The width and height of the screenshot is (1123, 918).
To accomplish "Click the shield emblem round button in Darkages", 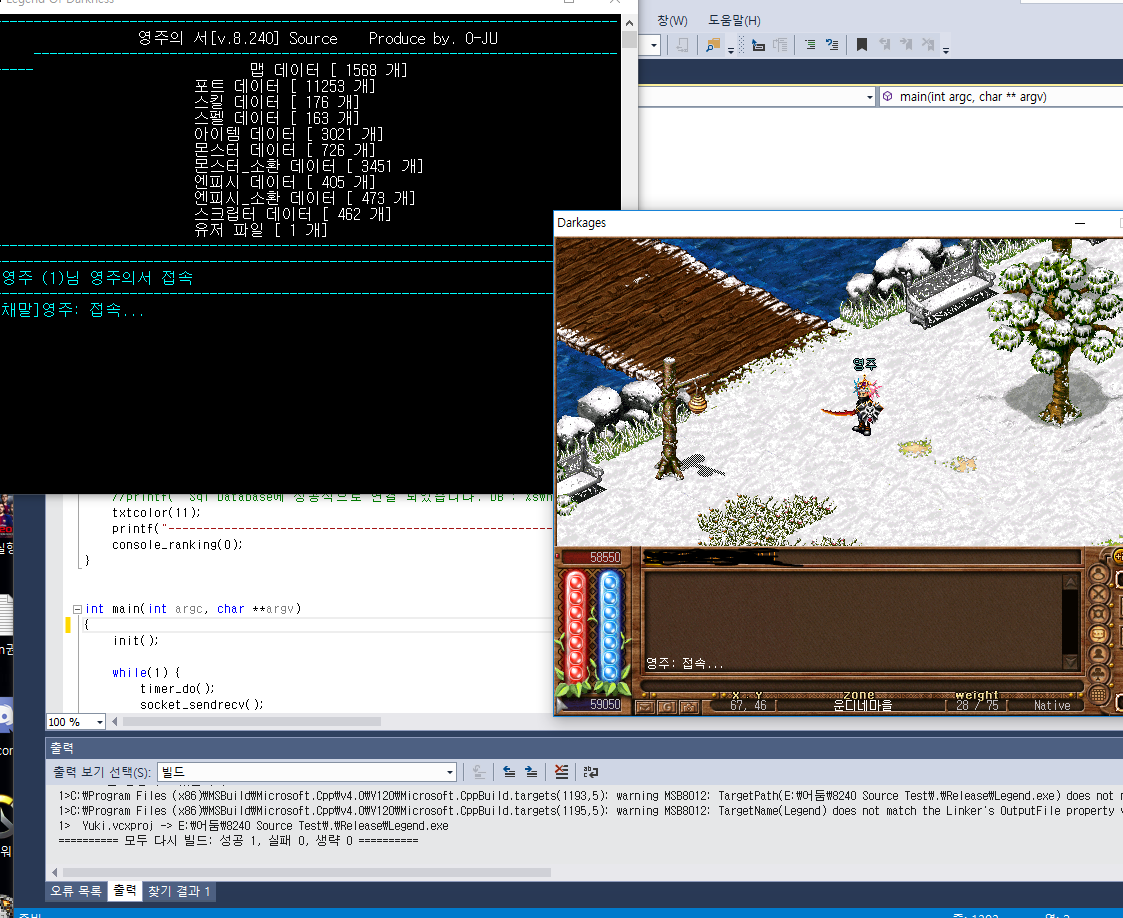I will (1099, 614).
